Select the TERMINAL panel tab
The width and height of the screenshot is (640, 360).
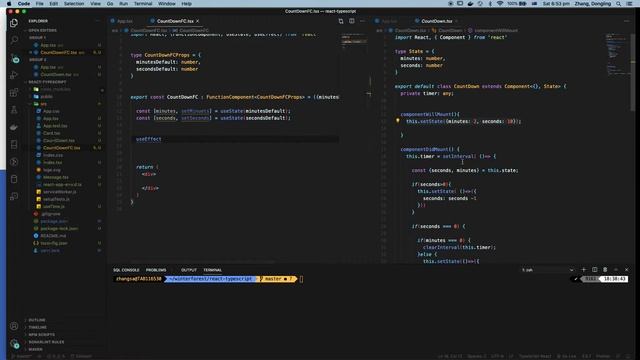point(212,270)
